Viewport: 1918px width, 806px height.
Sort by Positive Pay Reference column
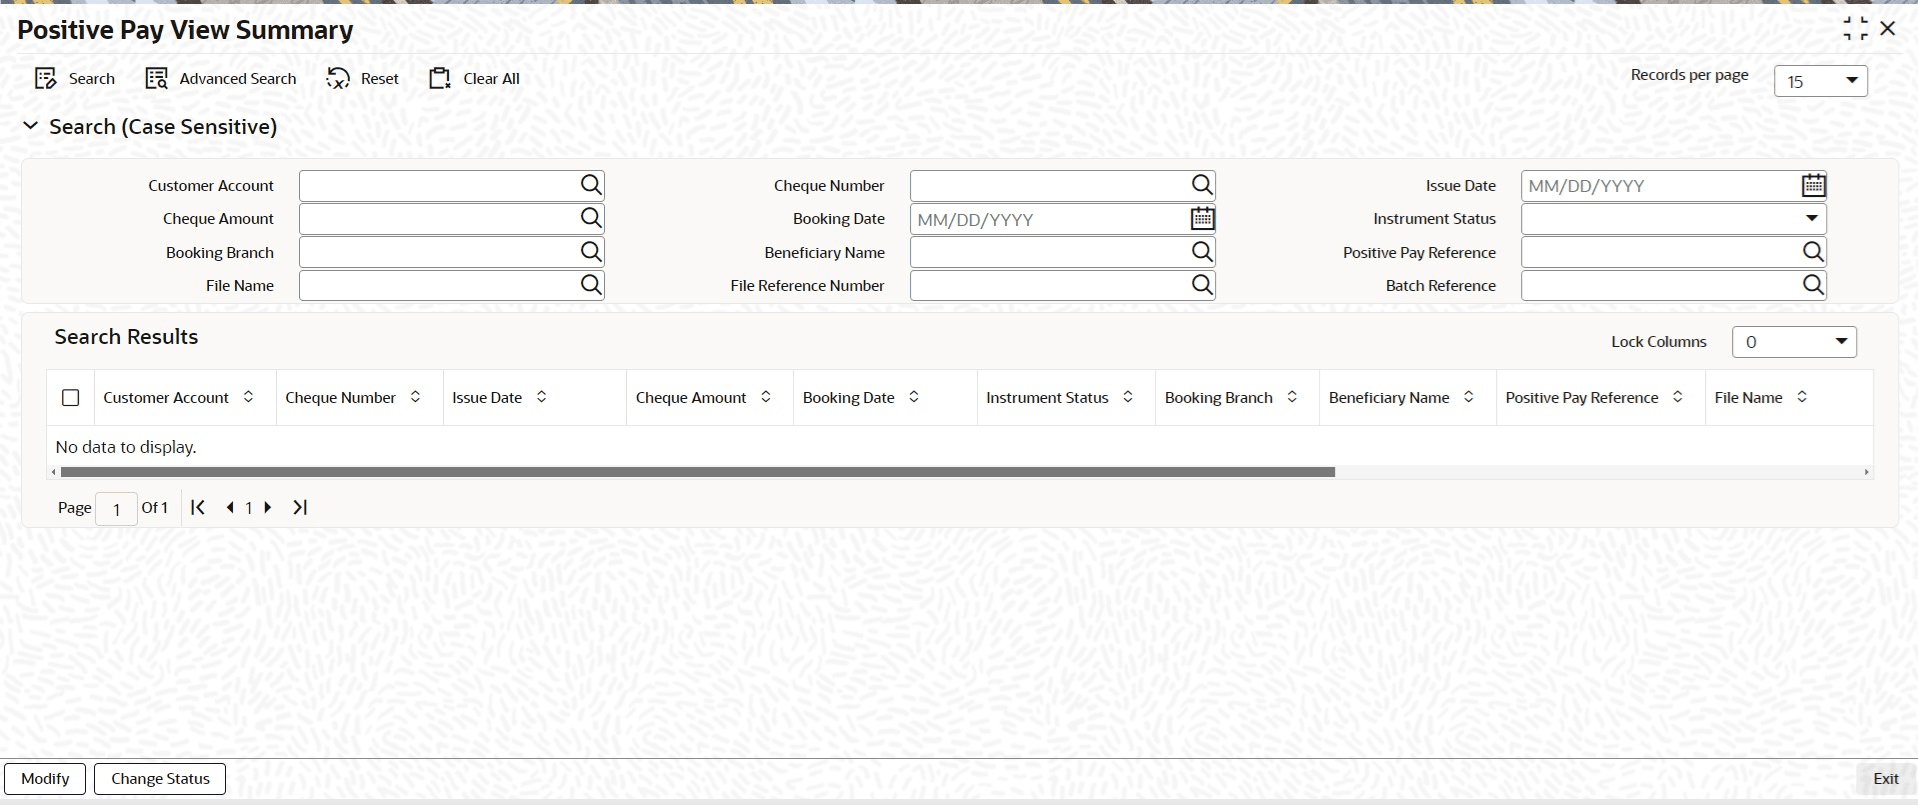point(1678,397)
